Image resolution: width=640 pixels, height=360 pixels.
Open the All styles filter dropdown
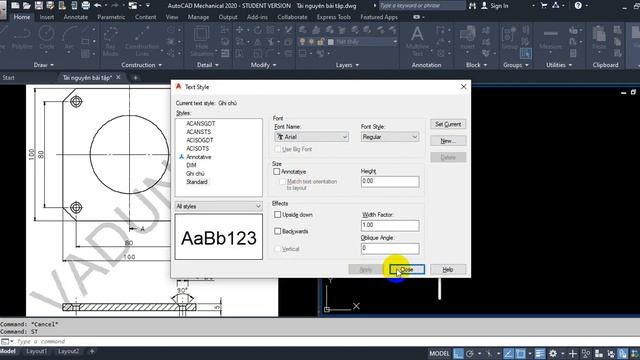[218, 206]
